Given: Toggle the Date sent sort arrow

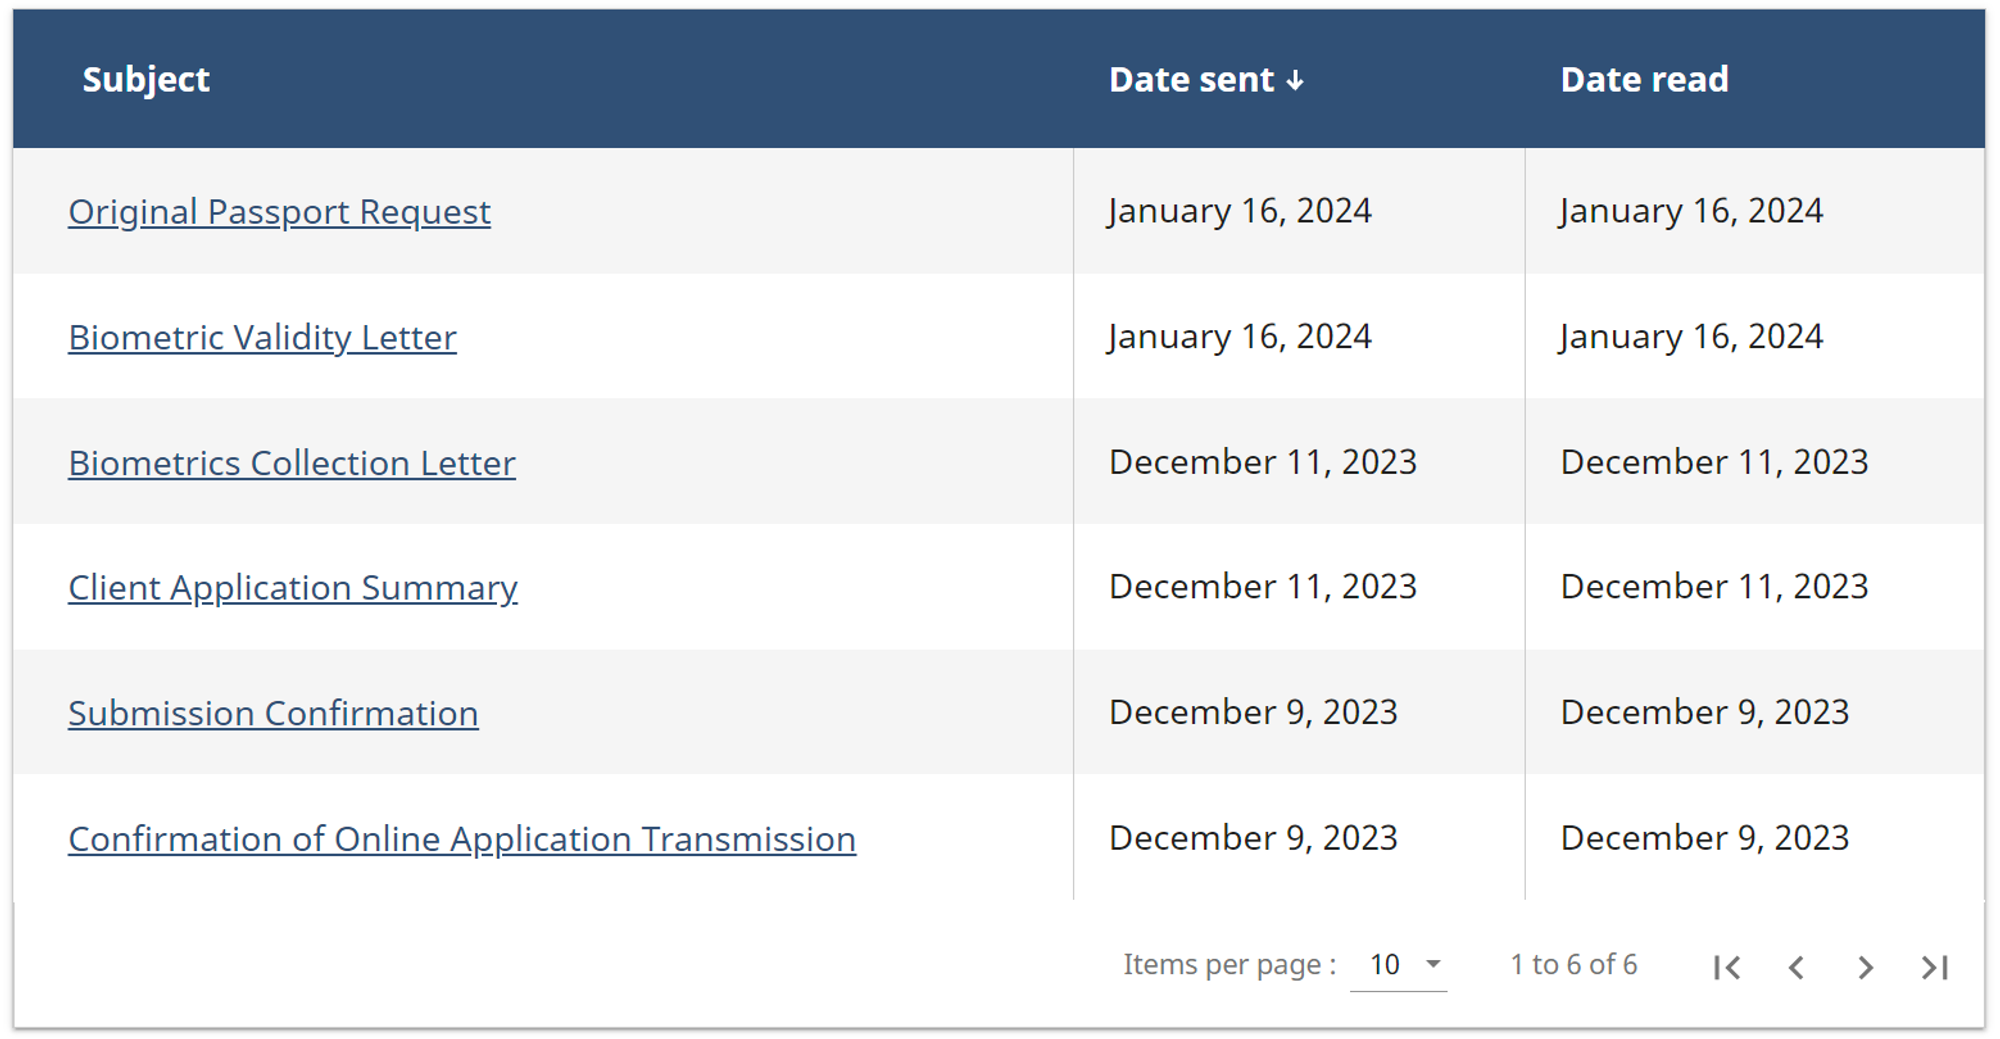Looking at the screenshot, I should pyautogui.click(x=1295, y=81).
